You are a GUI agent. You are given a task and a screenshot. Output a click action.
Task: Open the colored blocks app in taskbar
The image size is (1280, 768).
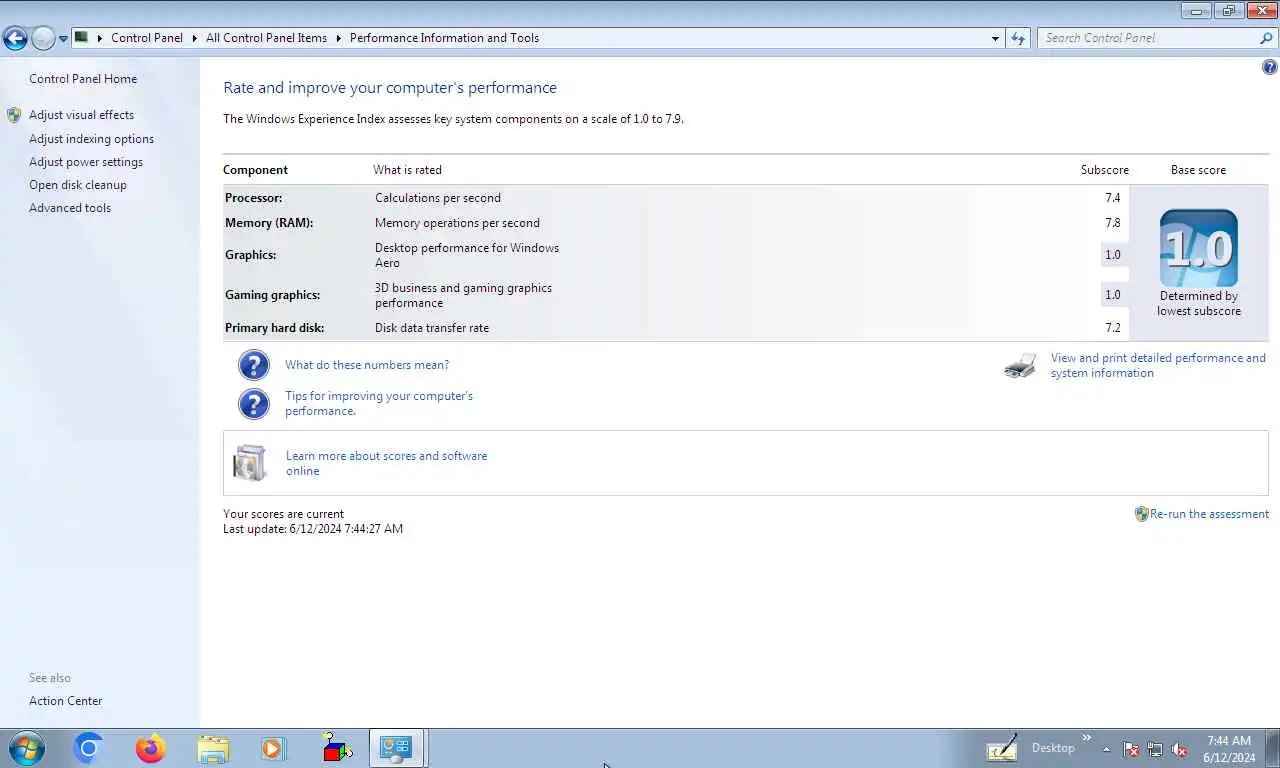(x=337, y=748)
